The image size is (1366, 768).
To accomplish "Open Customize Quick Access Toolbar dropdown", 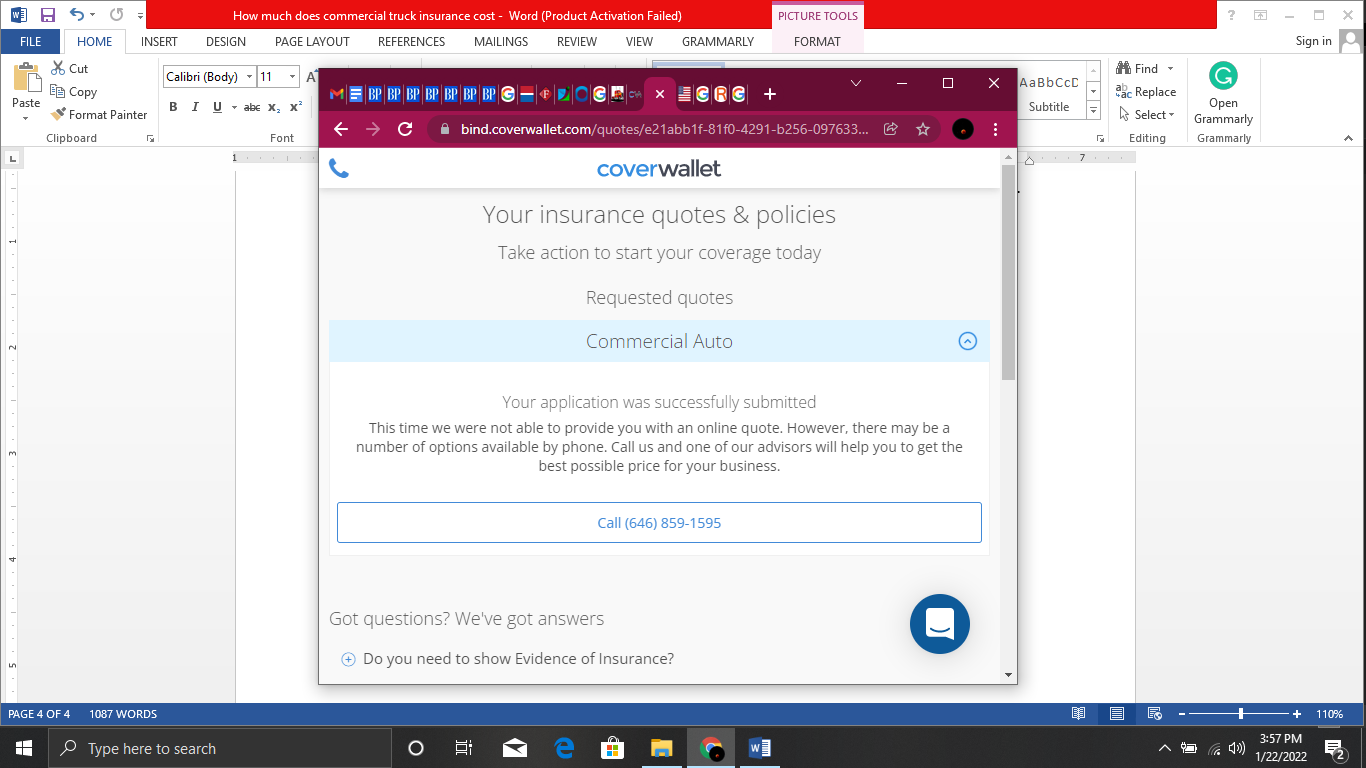I will click(140, 16).
